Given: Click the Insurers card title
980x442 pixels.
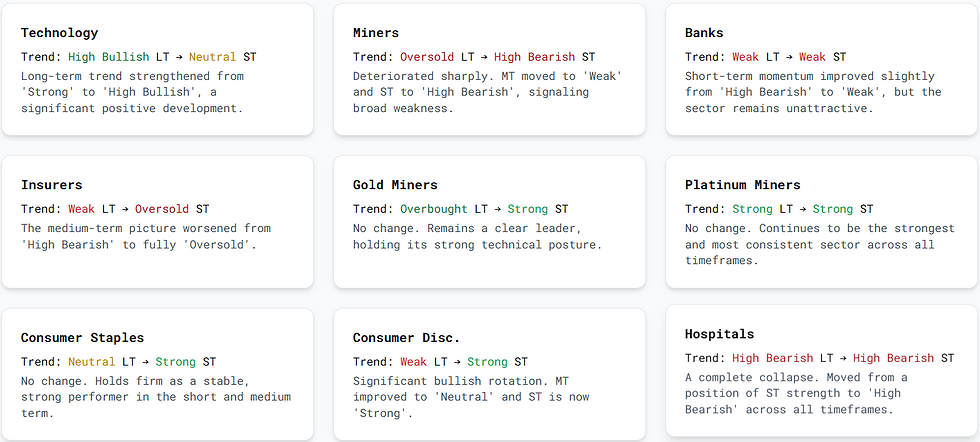Looking at the screenshot, I should pyautogui.click(x=52, y=185).
